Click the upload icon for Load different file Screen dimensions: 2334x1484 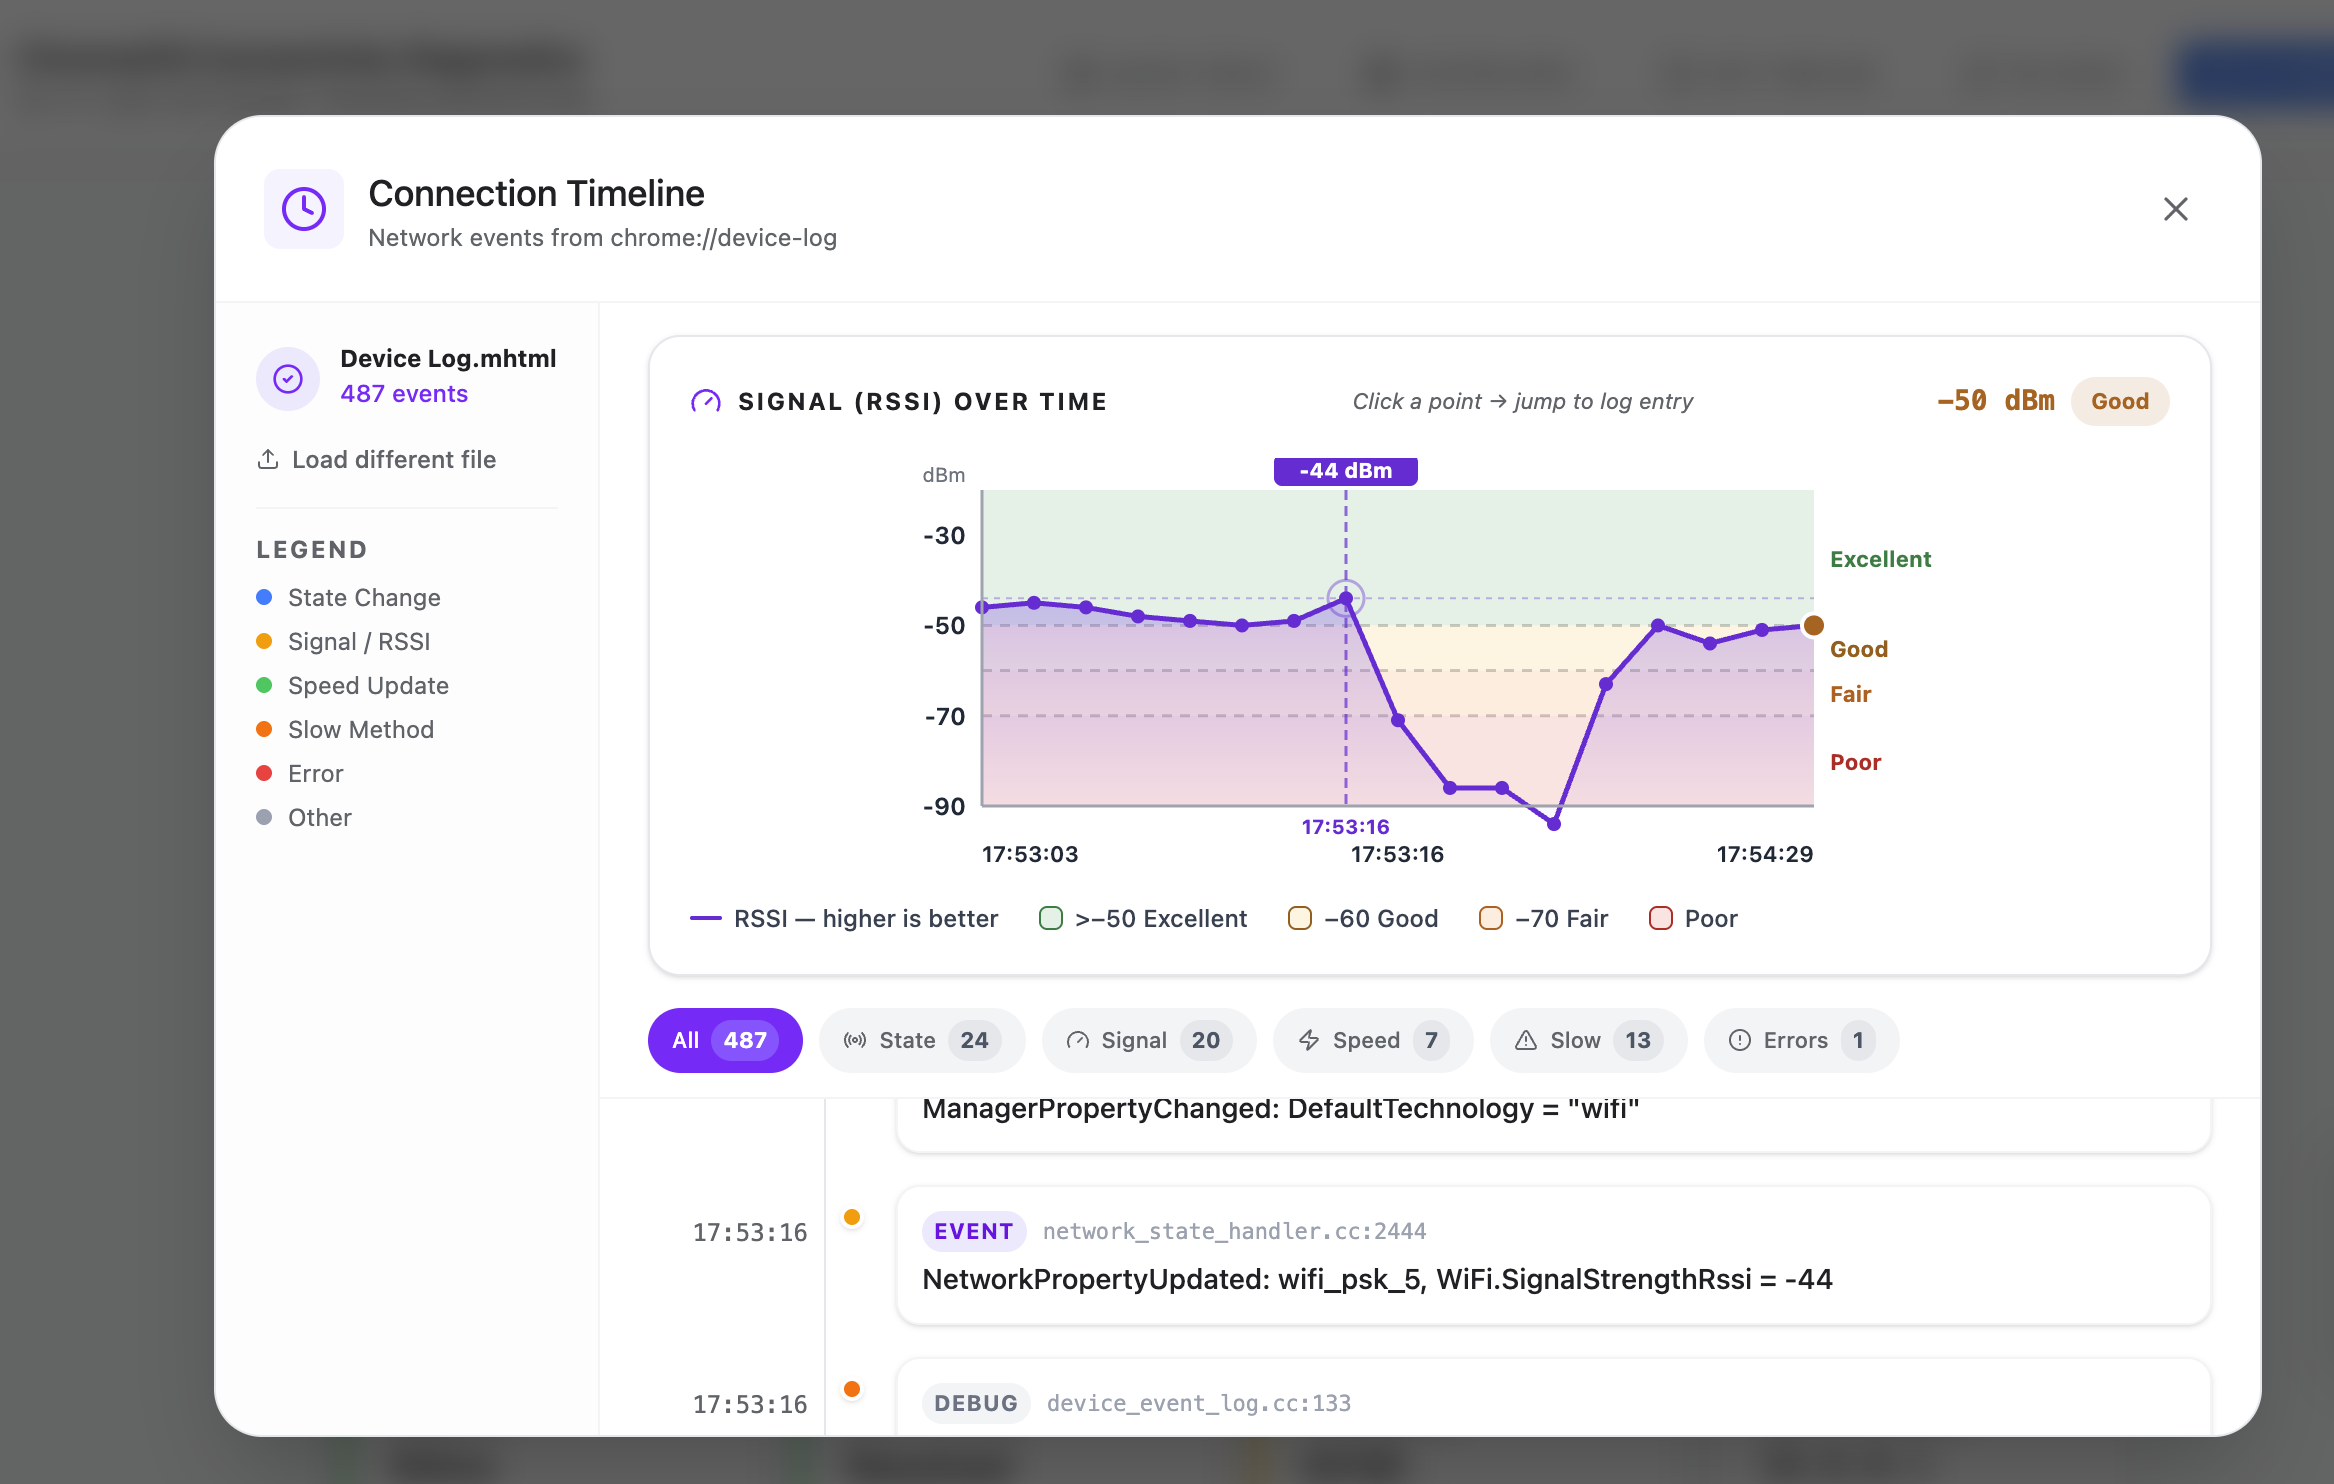pyautogui.click(x=268, y=459)
